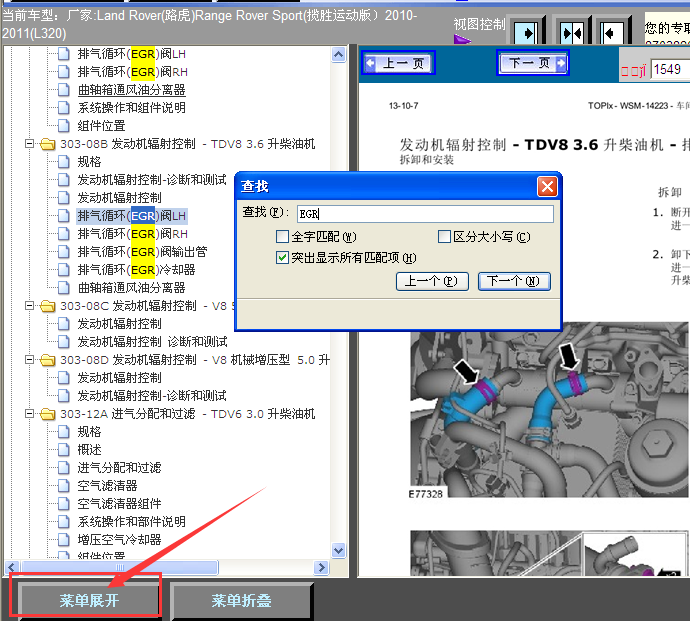The image size is (690, 621).
Task: Select folder icon of 303-08D V8 机械增压型
Action: click(48, 360)
